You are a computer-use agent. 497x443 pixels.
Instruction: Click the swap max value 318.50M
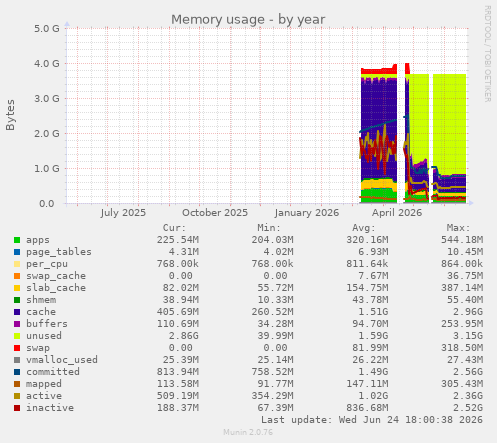462,348
